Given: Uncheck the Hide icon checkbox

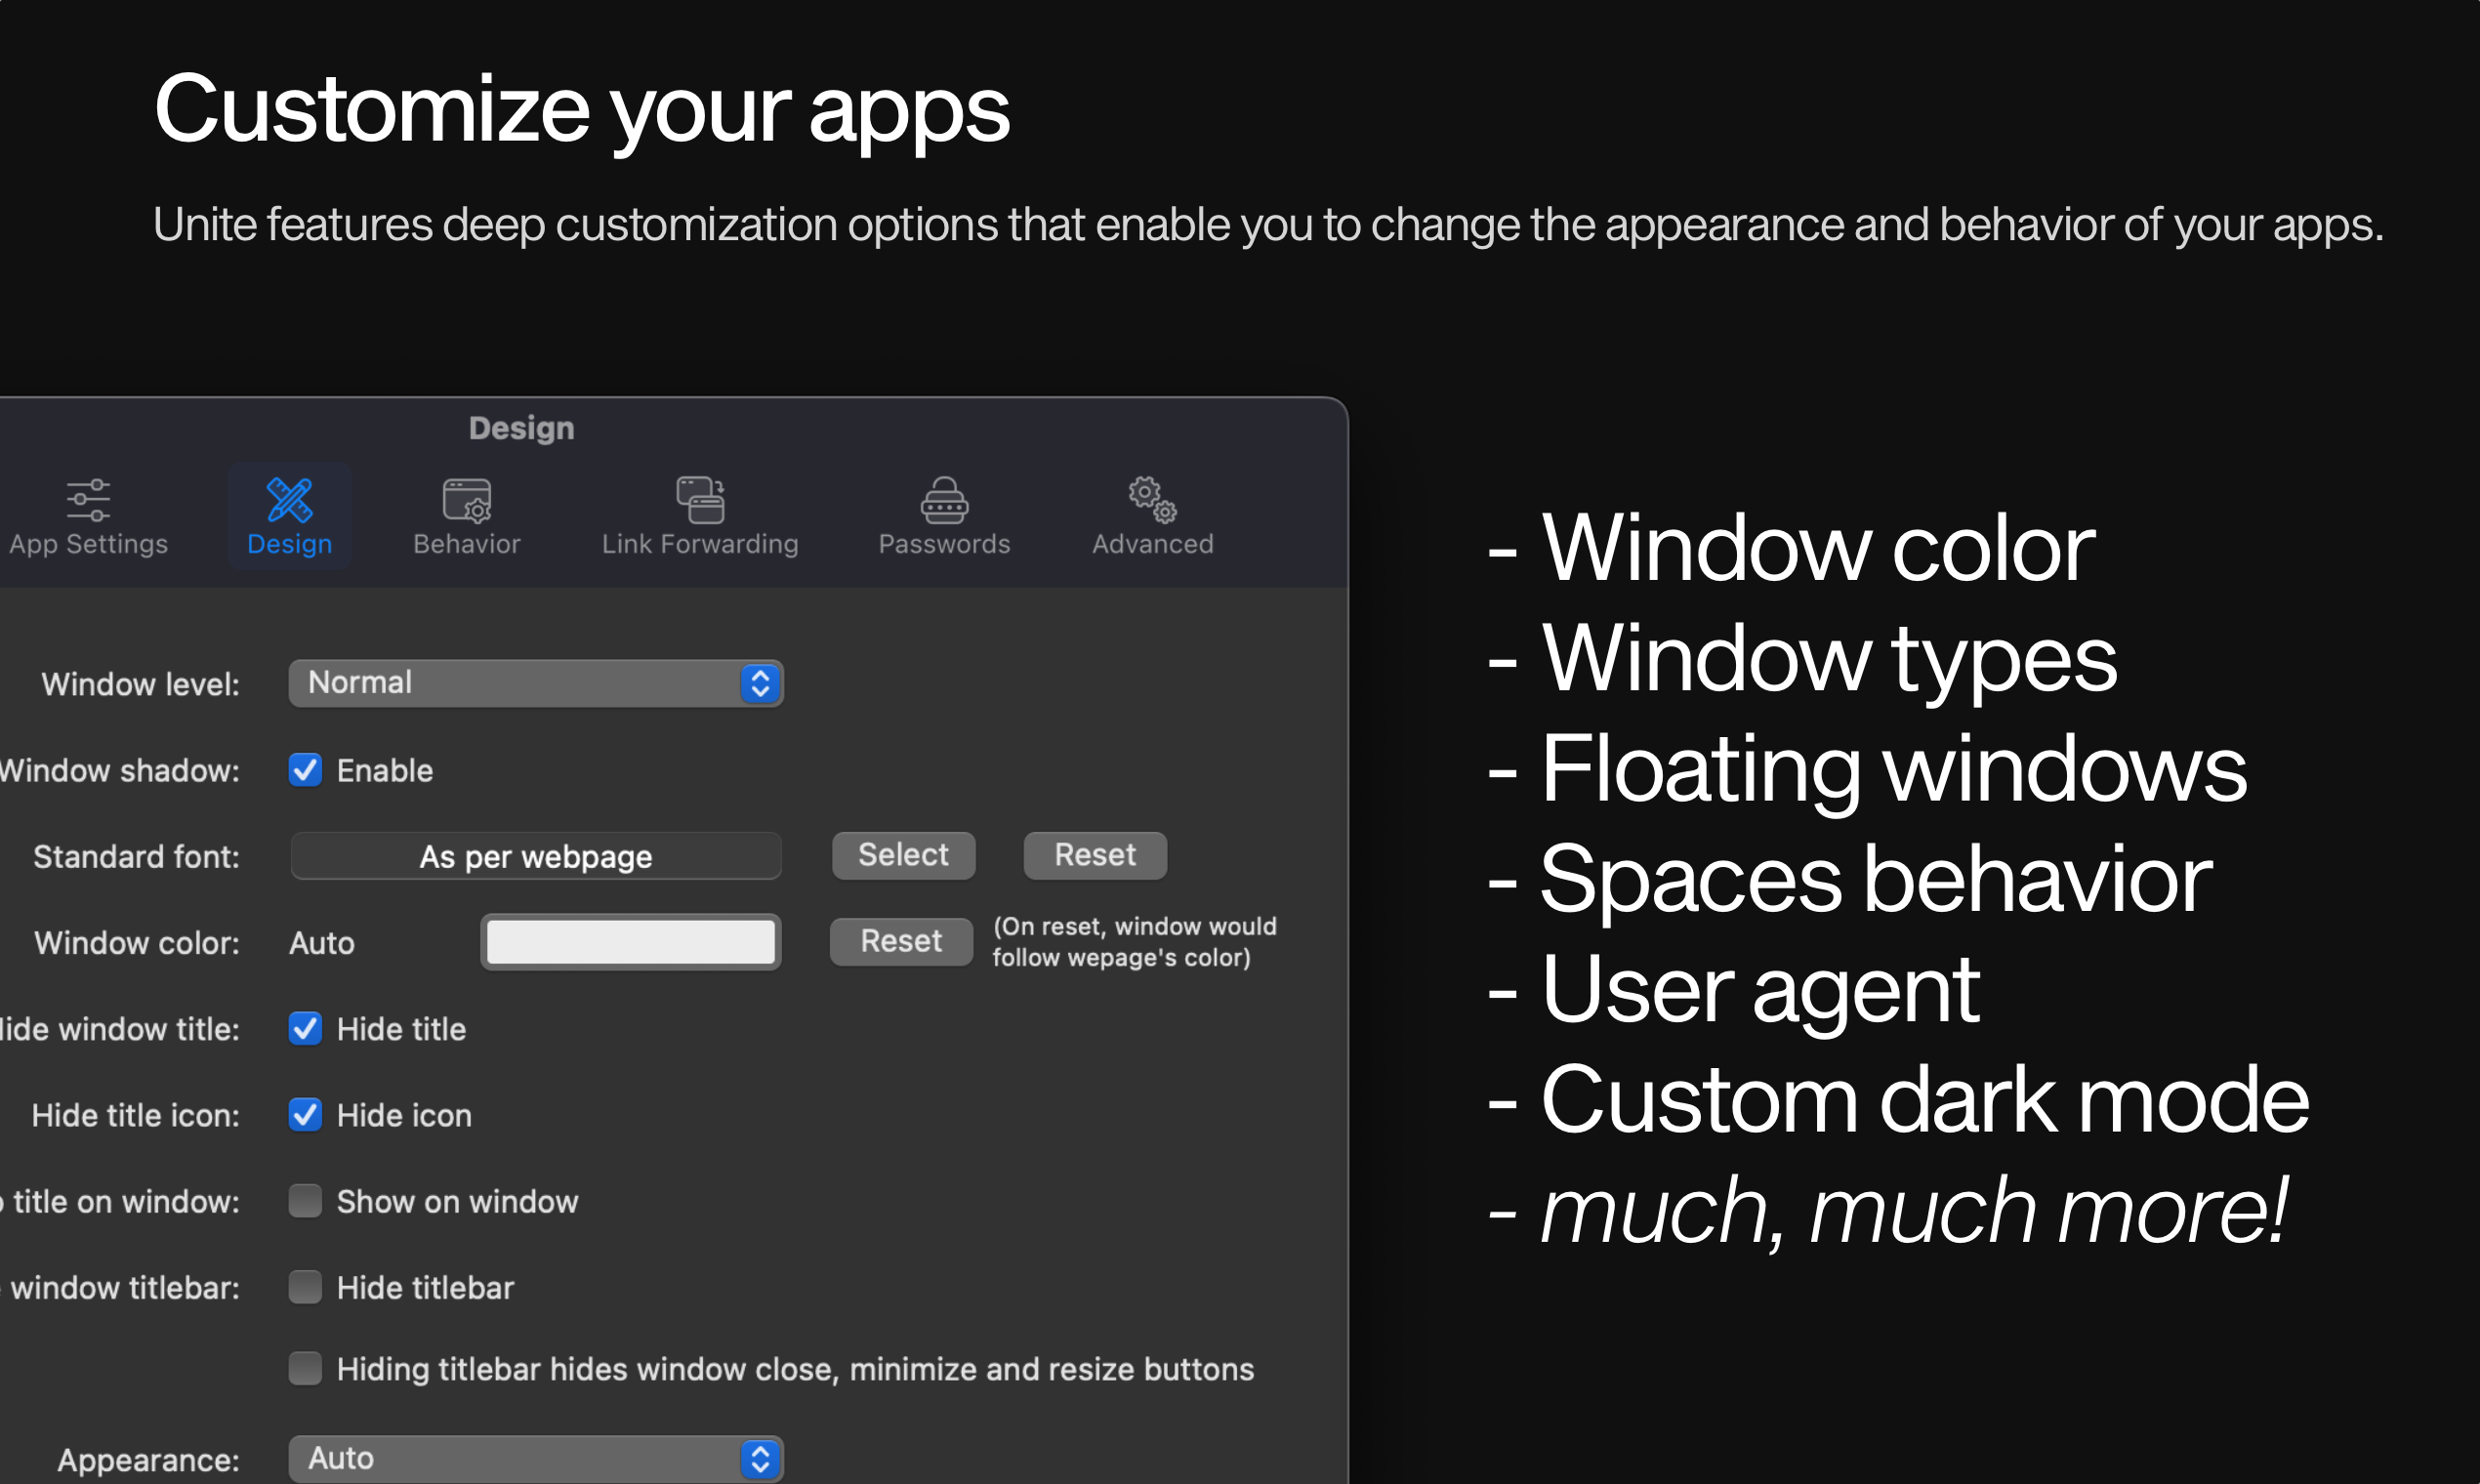Looking at the screenshot, I should point(305,1114).
